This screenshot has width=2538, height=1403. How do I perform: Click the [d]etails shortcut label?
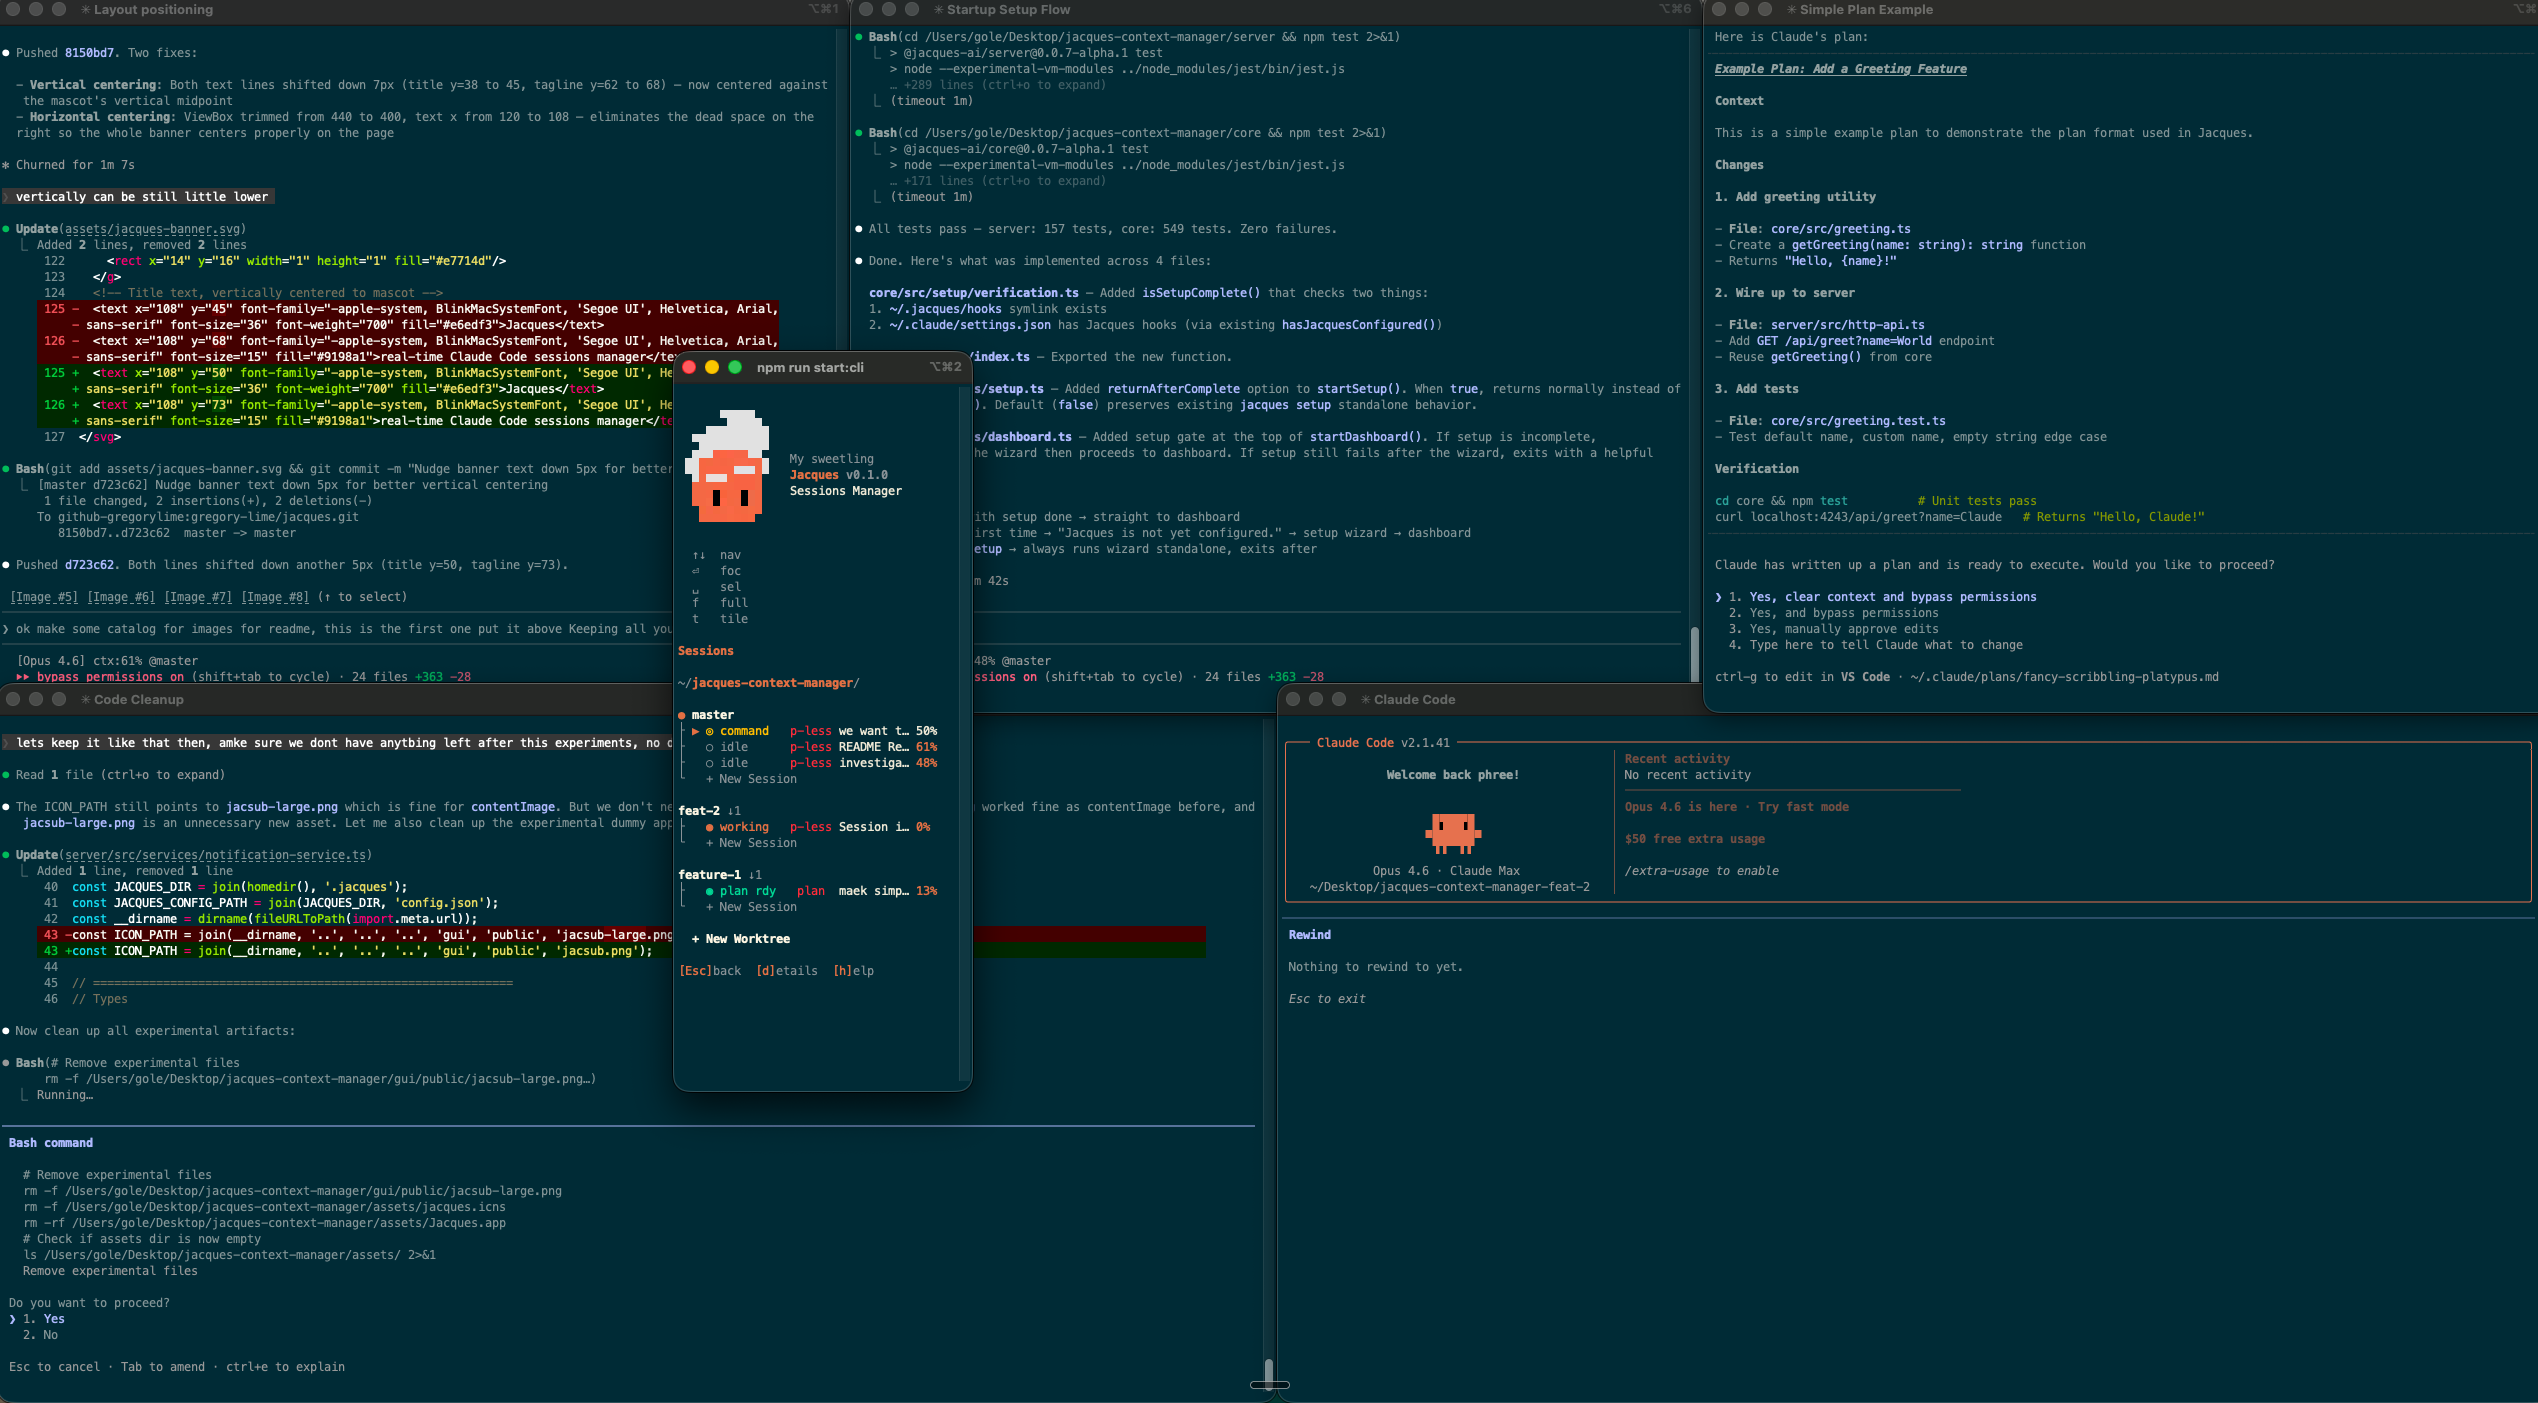(x=787, y=971)
